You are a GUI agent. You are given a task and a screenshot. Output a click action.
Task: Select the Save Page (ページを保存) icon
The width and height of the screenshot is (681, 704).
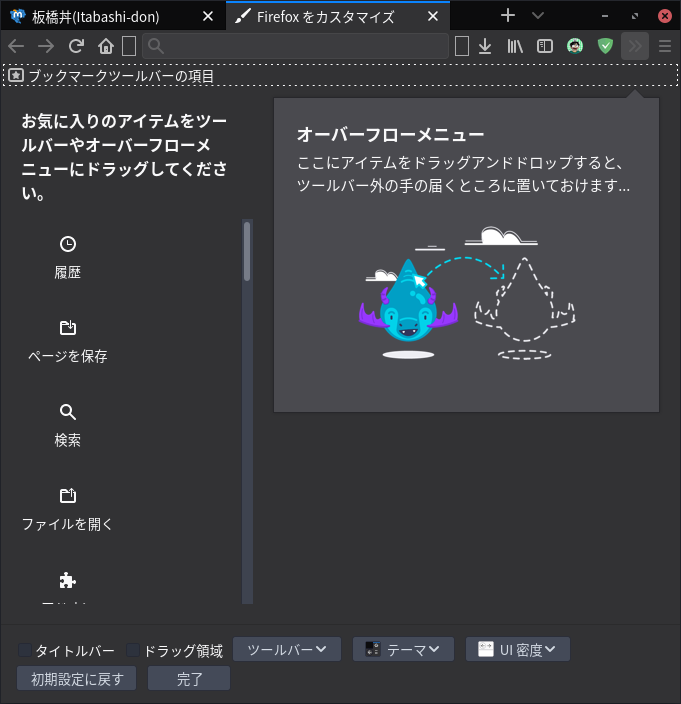(67, 328)
